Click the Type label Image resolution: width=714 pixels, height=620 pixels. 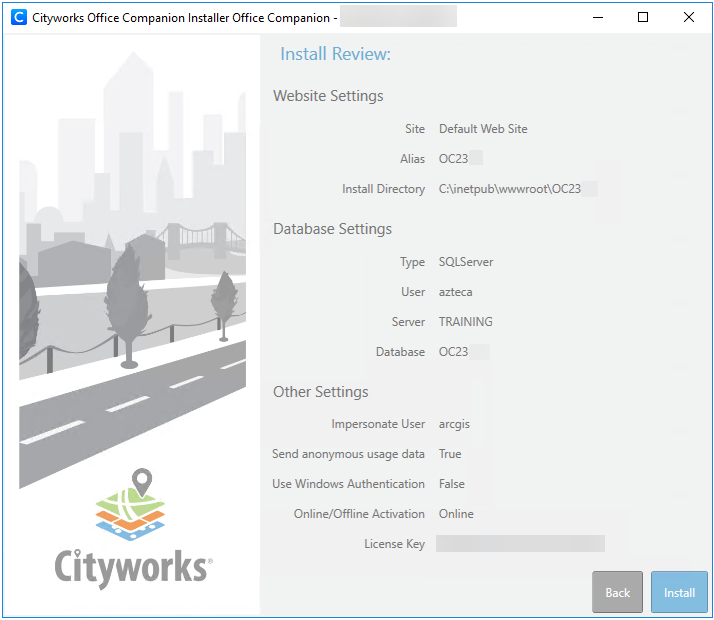(x=412, y=262)
